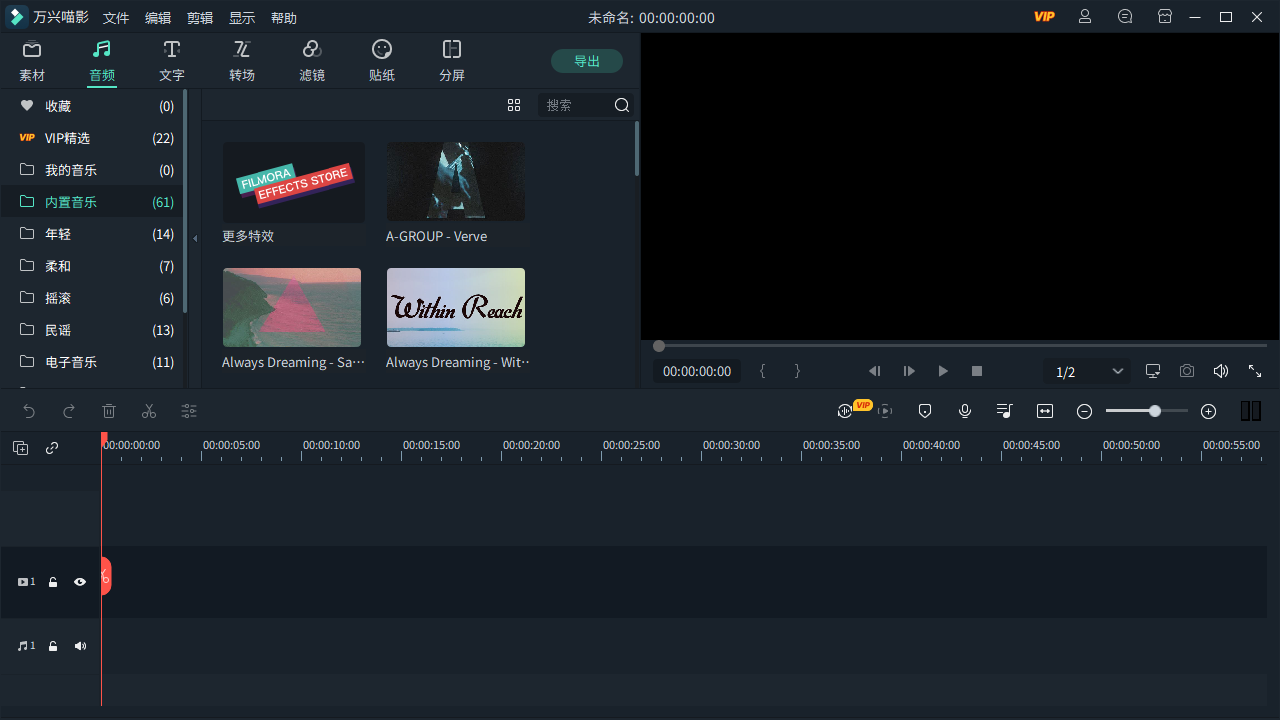The image size is (1280, 720).
Task: Open the zoom-to-fit timeline icon
Action: 1045,411
